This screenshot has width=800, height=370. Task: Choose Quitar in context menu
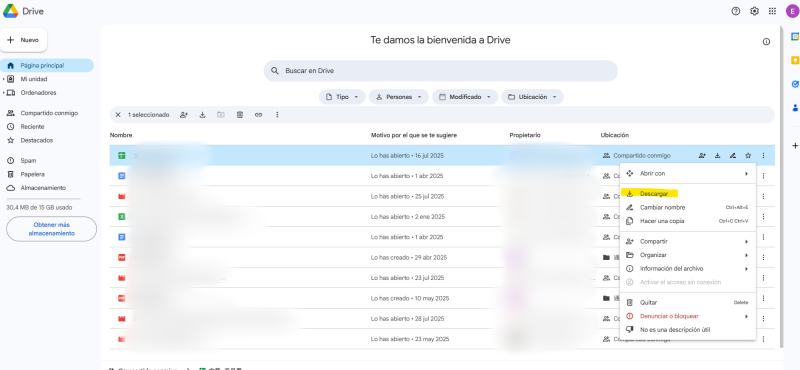(688, 303)
